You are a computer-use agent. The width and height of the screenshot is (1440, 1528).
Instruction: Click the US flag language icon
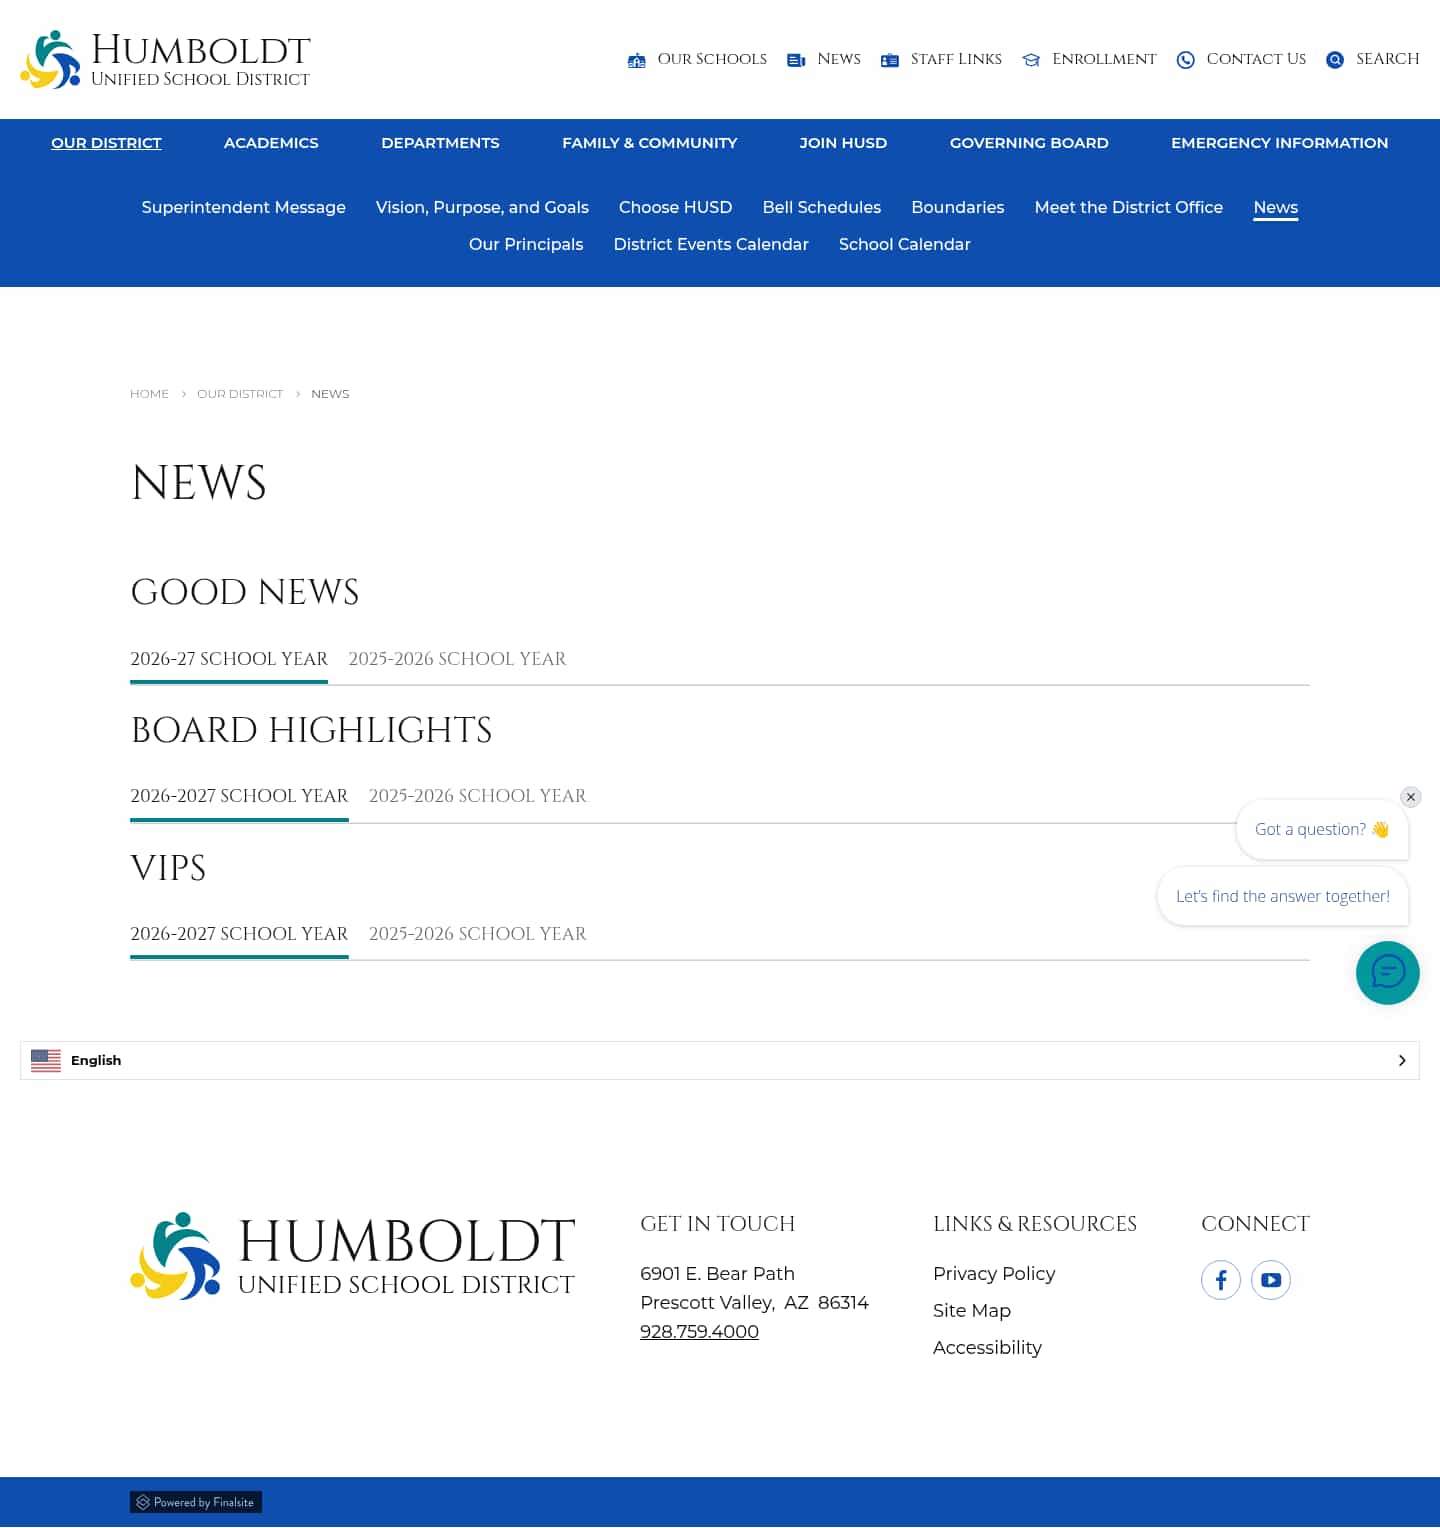click(46, 1060)
